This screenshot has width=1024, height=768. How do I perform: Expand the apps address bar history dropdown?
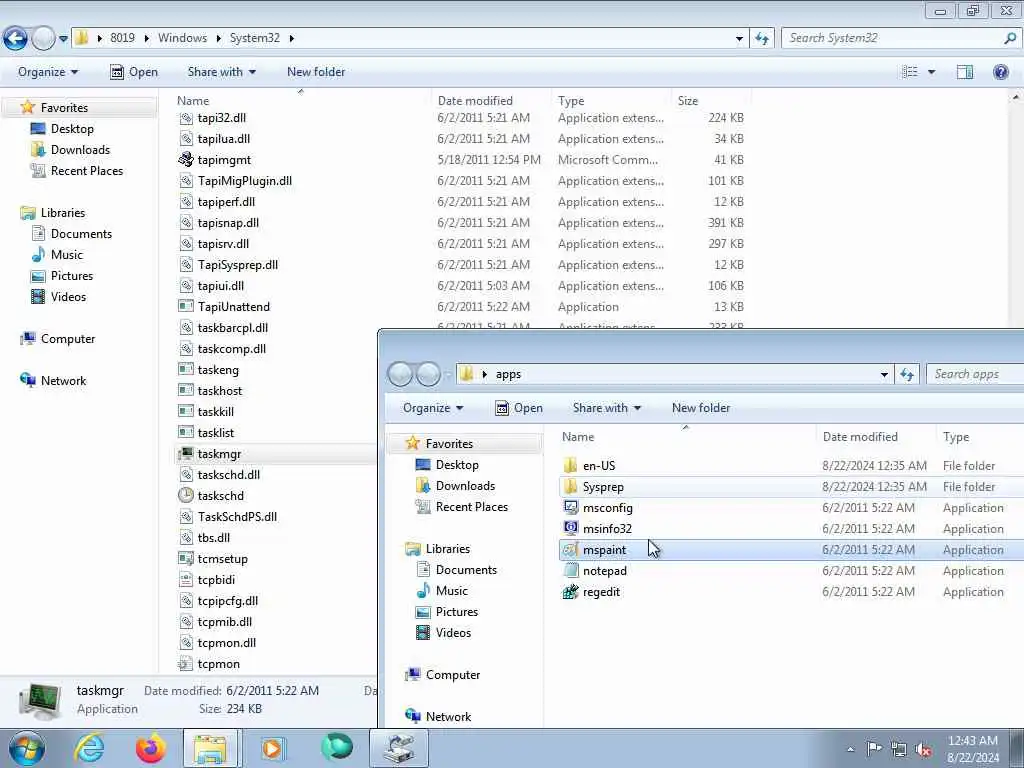pyautogui.click(x=884, y=375)
